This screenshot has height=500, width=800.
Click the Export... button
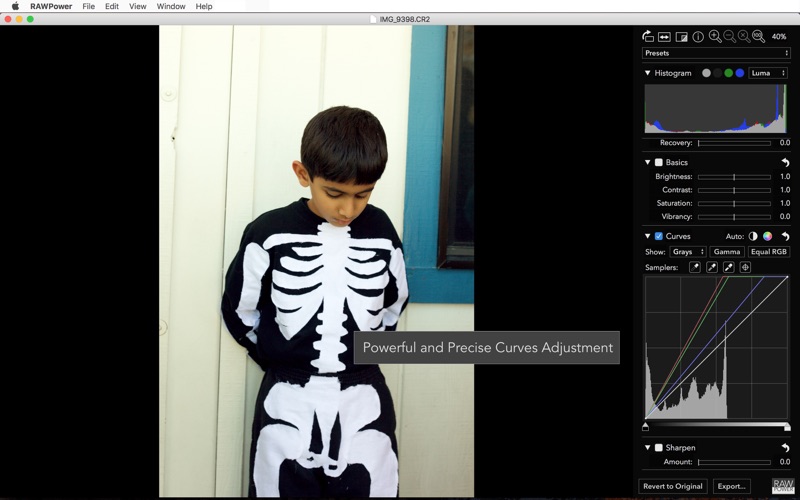[732, 486]
